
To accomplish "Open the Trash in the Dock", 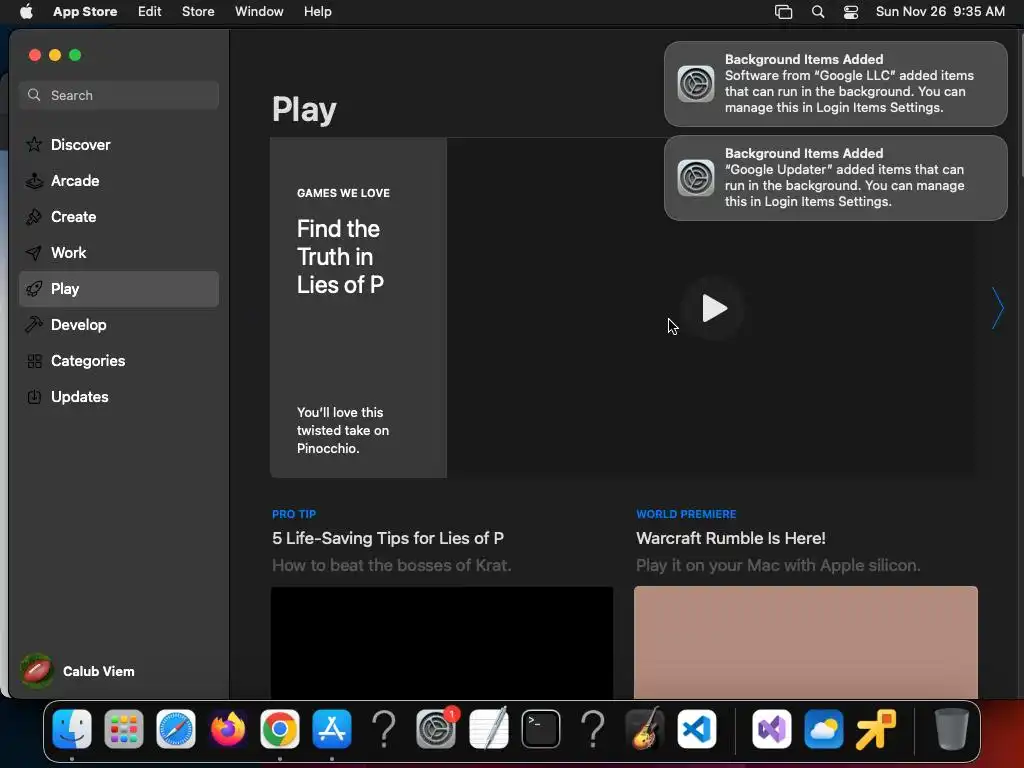I will 951,729.
